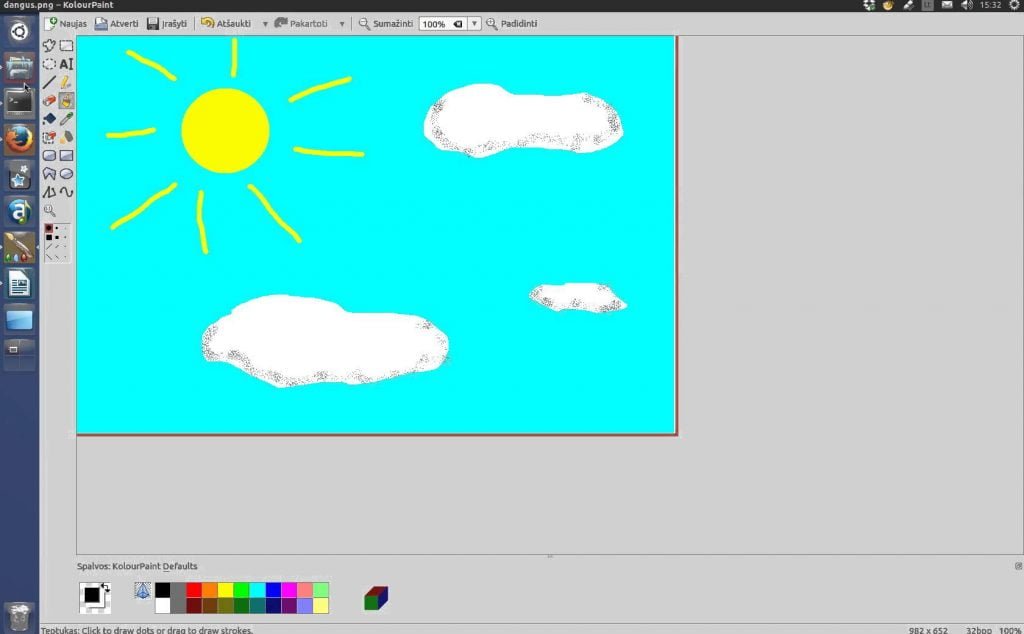This screenshot has width=1024, height=634.
Task: Select the Line tool
Action: (49, 82)
